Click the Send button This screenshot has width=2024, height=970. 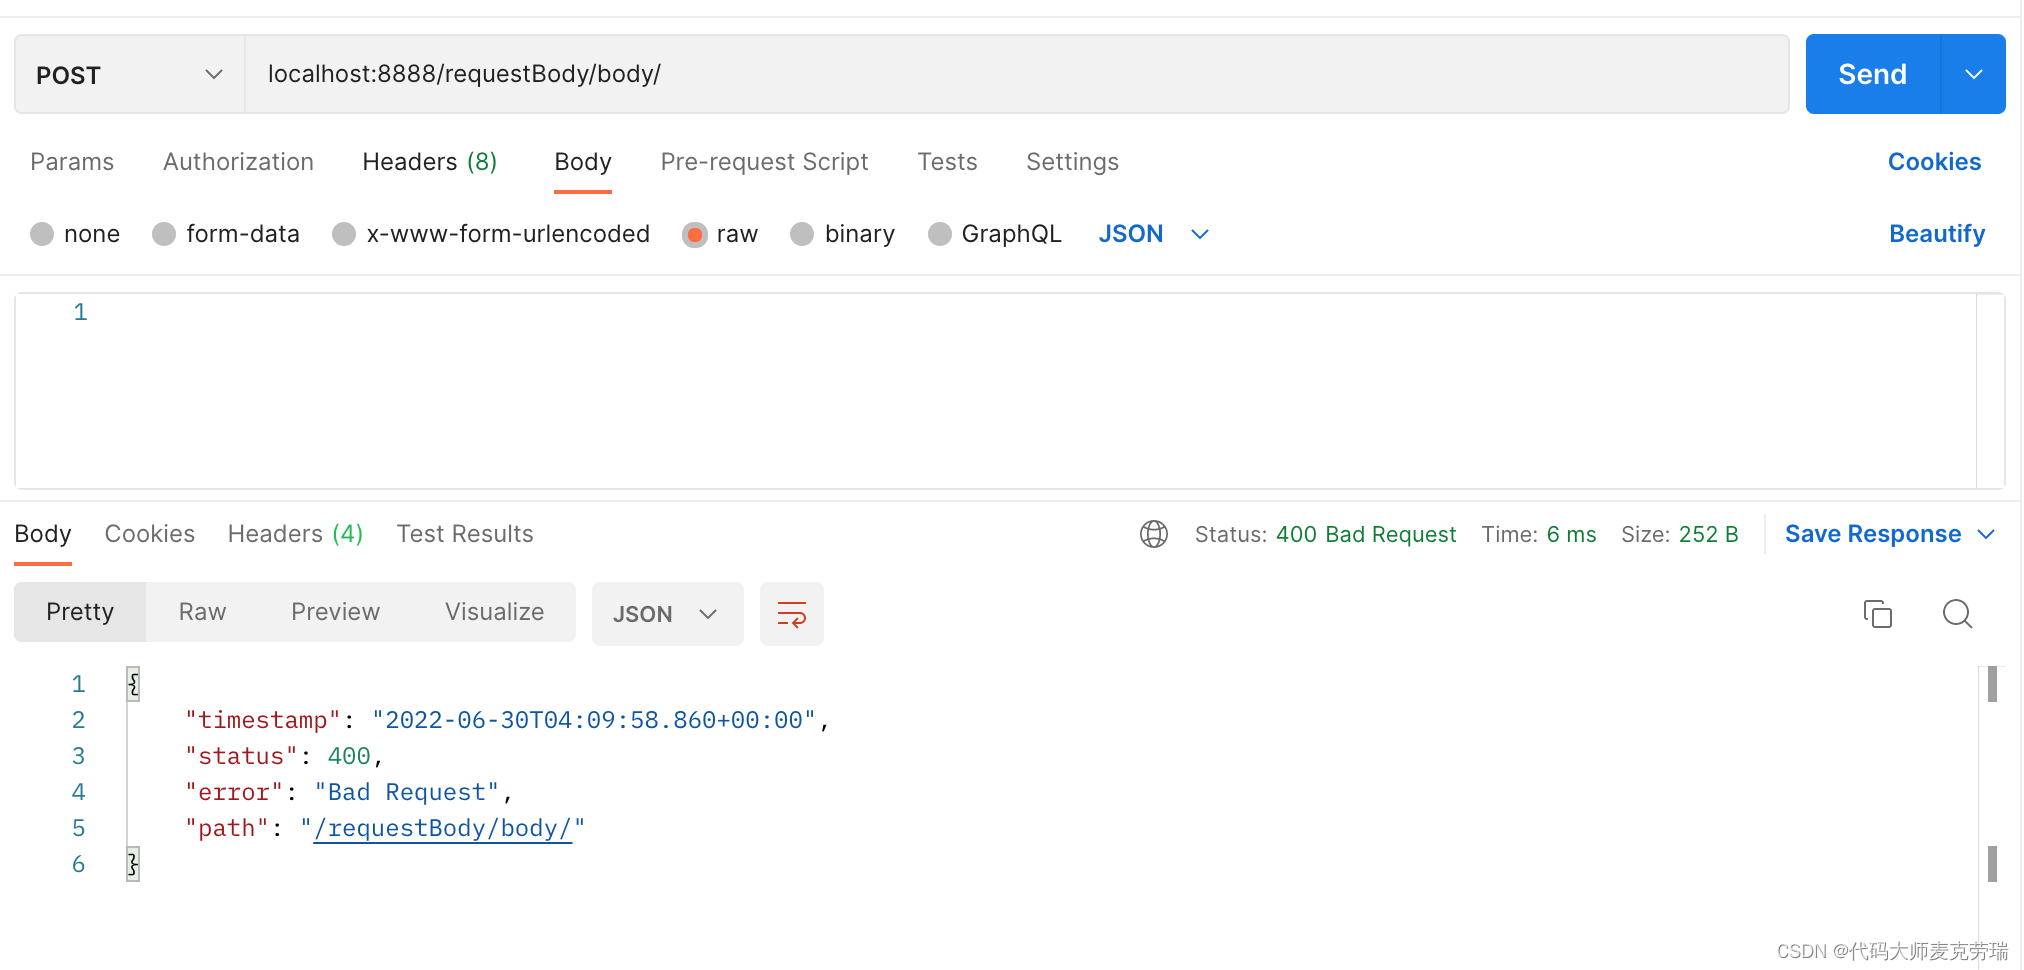tap(1873, 74)
